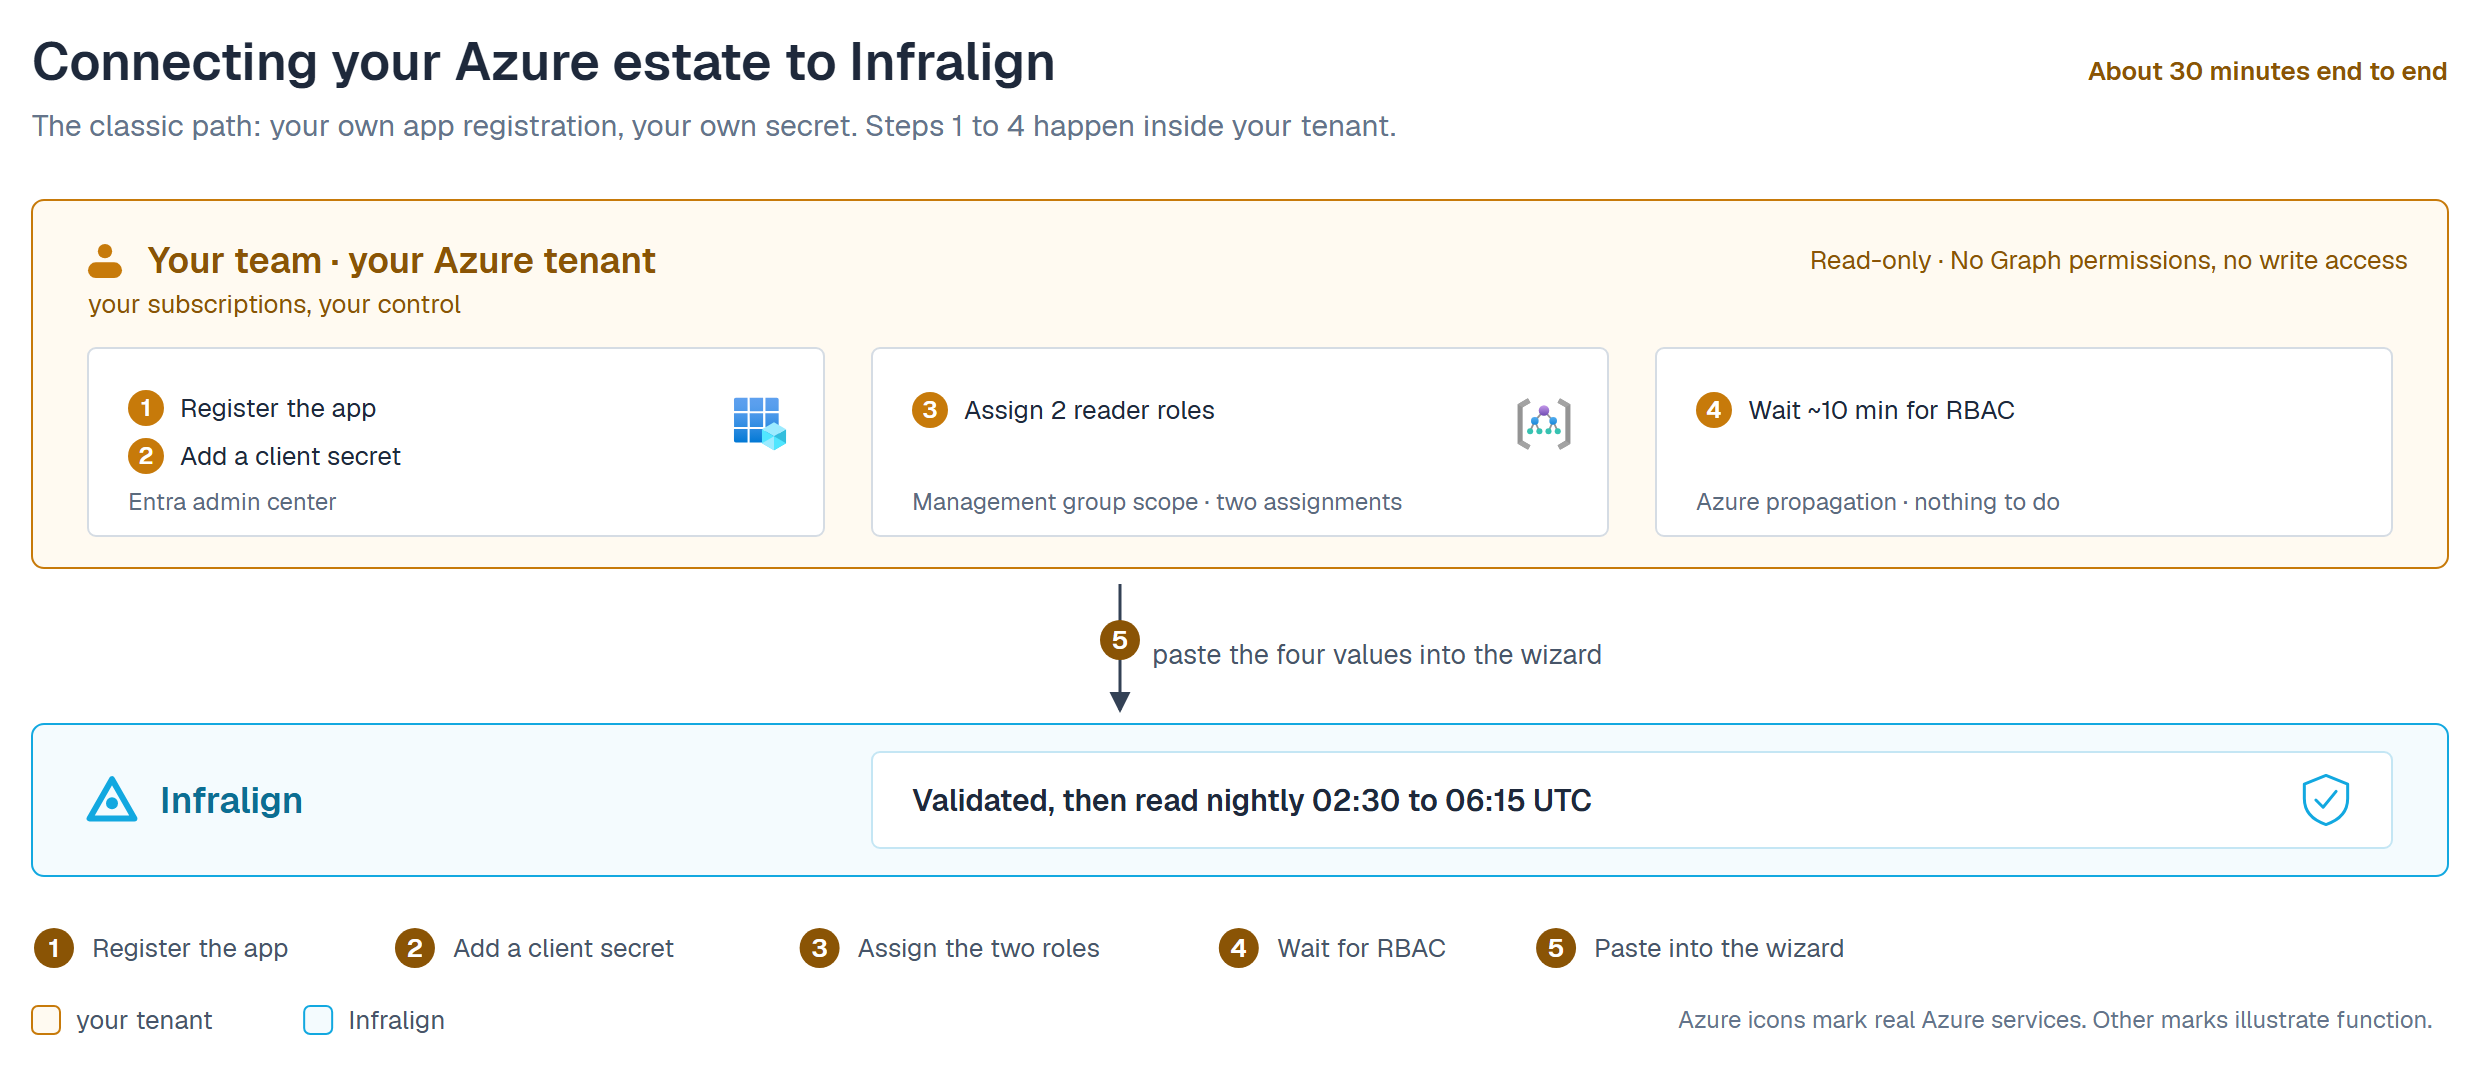Click the blue 'Infralign' legend swatch
2480x1068 pixels.
click(x=318, y=1020)
